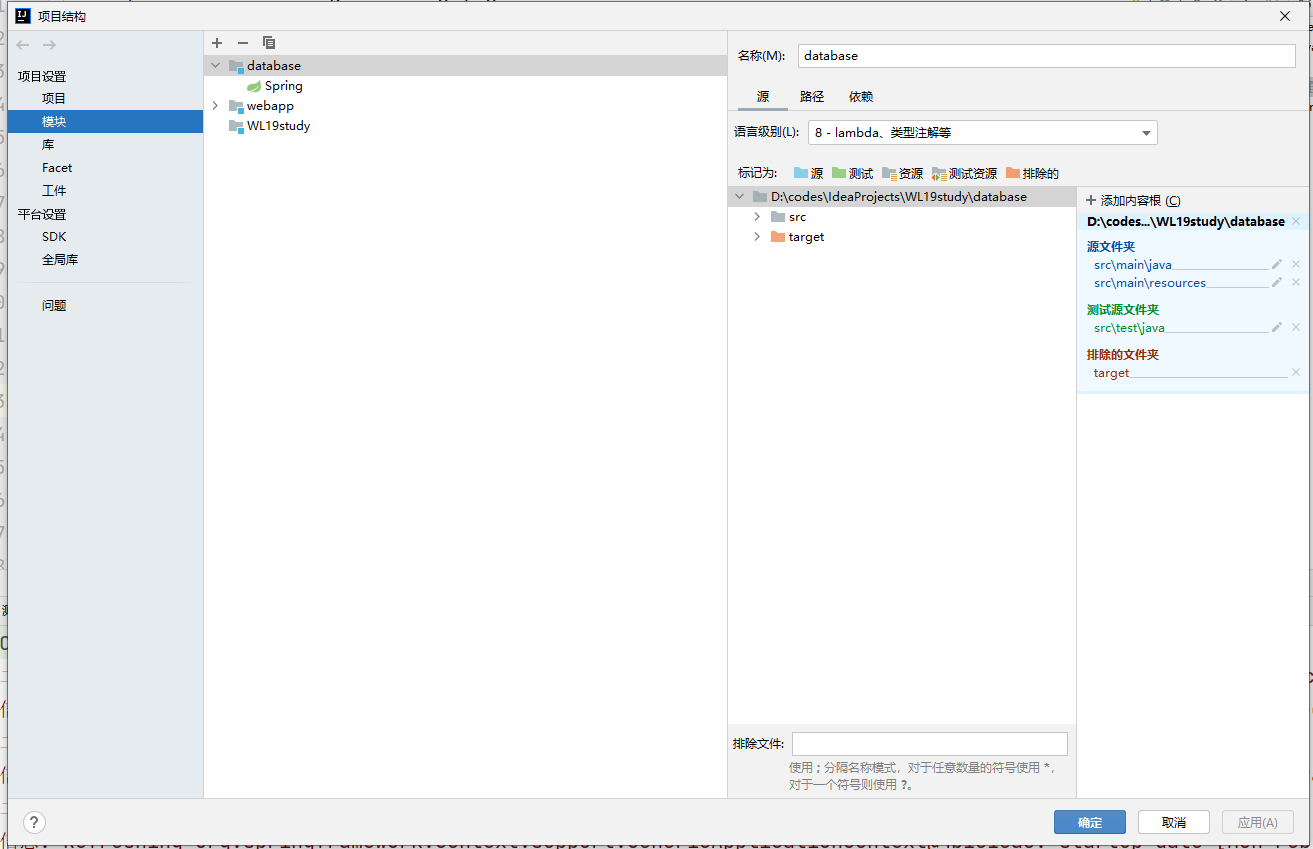1313x849 pixels.
Task: Expand the src folder
Action: pyautogui.click(x=757, y=217)
